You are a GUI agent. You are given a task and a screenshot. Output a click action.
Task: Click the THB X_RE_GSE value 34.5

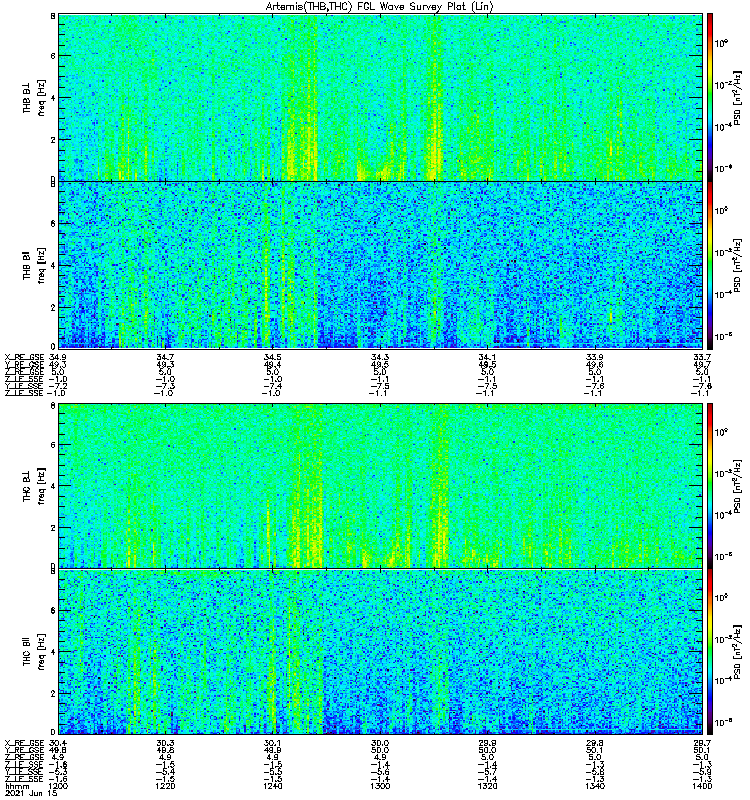coord(272,357)
